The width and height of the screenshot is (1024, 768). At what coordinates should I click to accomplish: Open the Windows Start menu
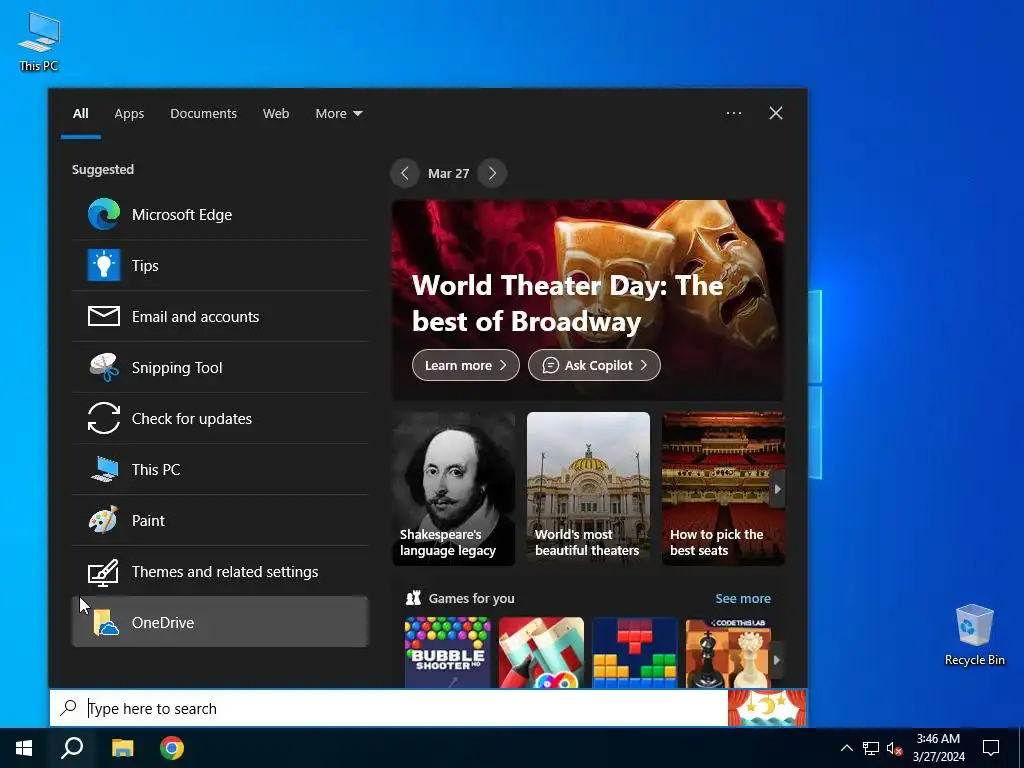pyautogui.click(x=24, y=748)
